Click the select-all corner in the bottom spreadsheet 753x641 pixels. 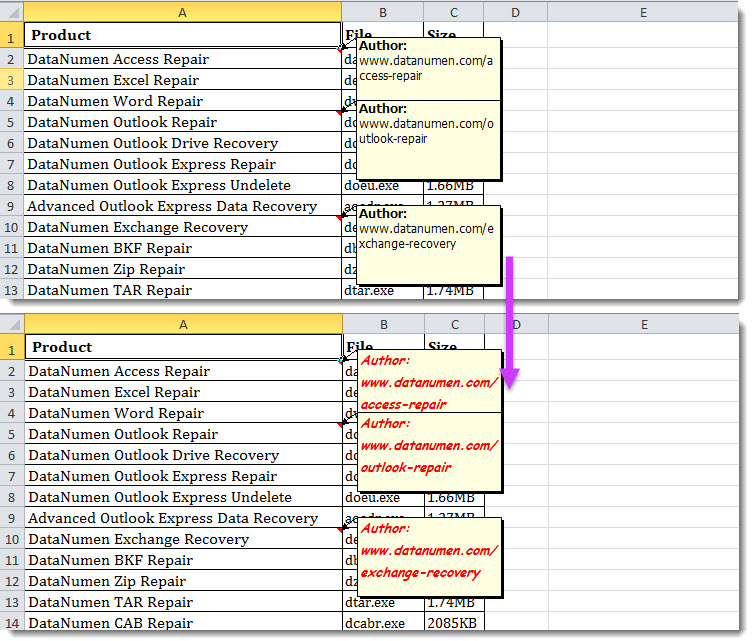tap(12, 324)
